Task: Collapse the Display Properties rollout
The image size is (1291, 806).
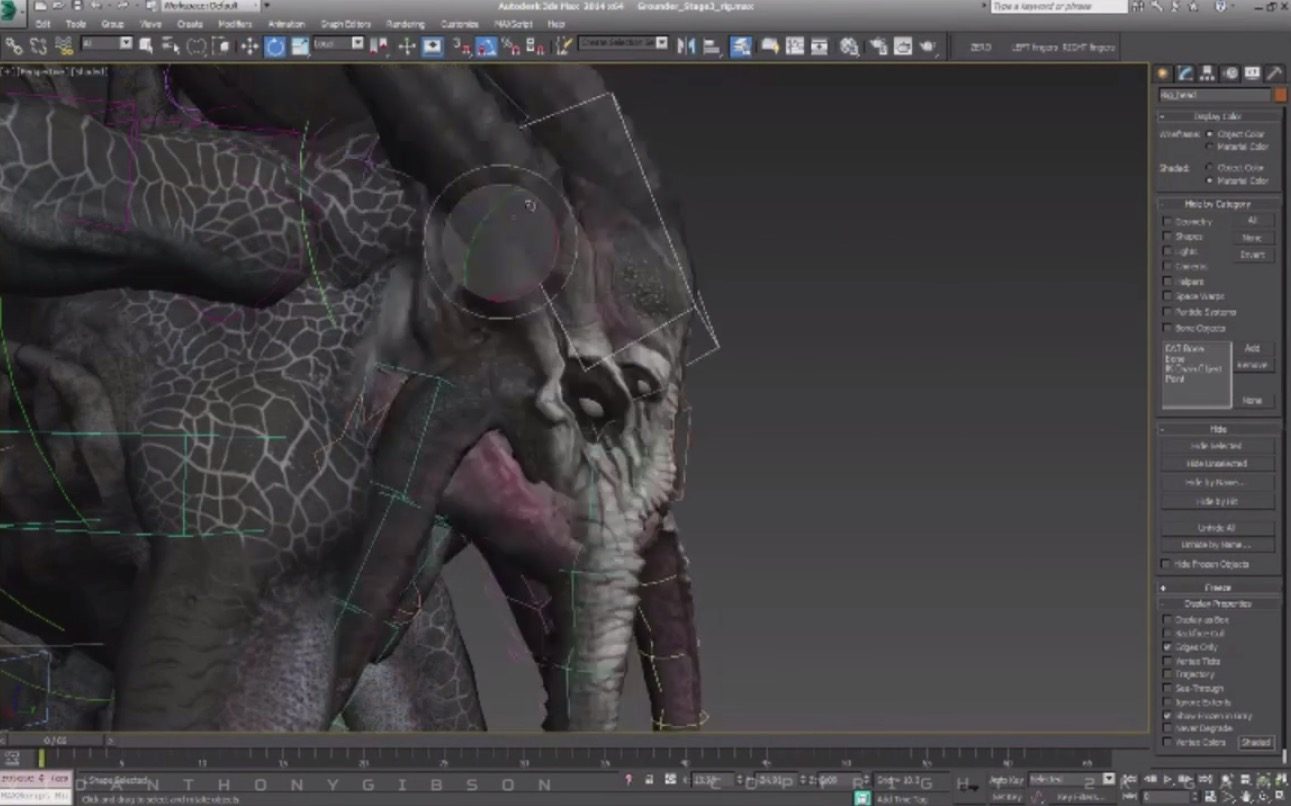Action: [x=1219, y=604]
